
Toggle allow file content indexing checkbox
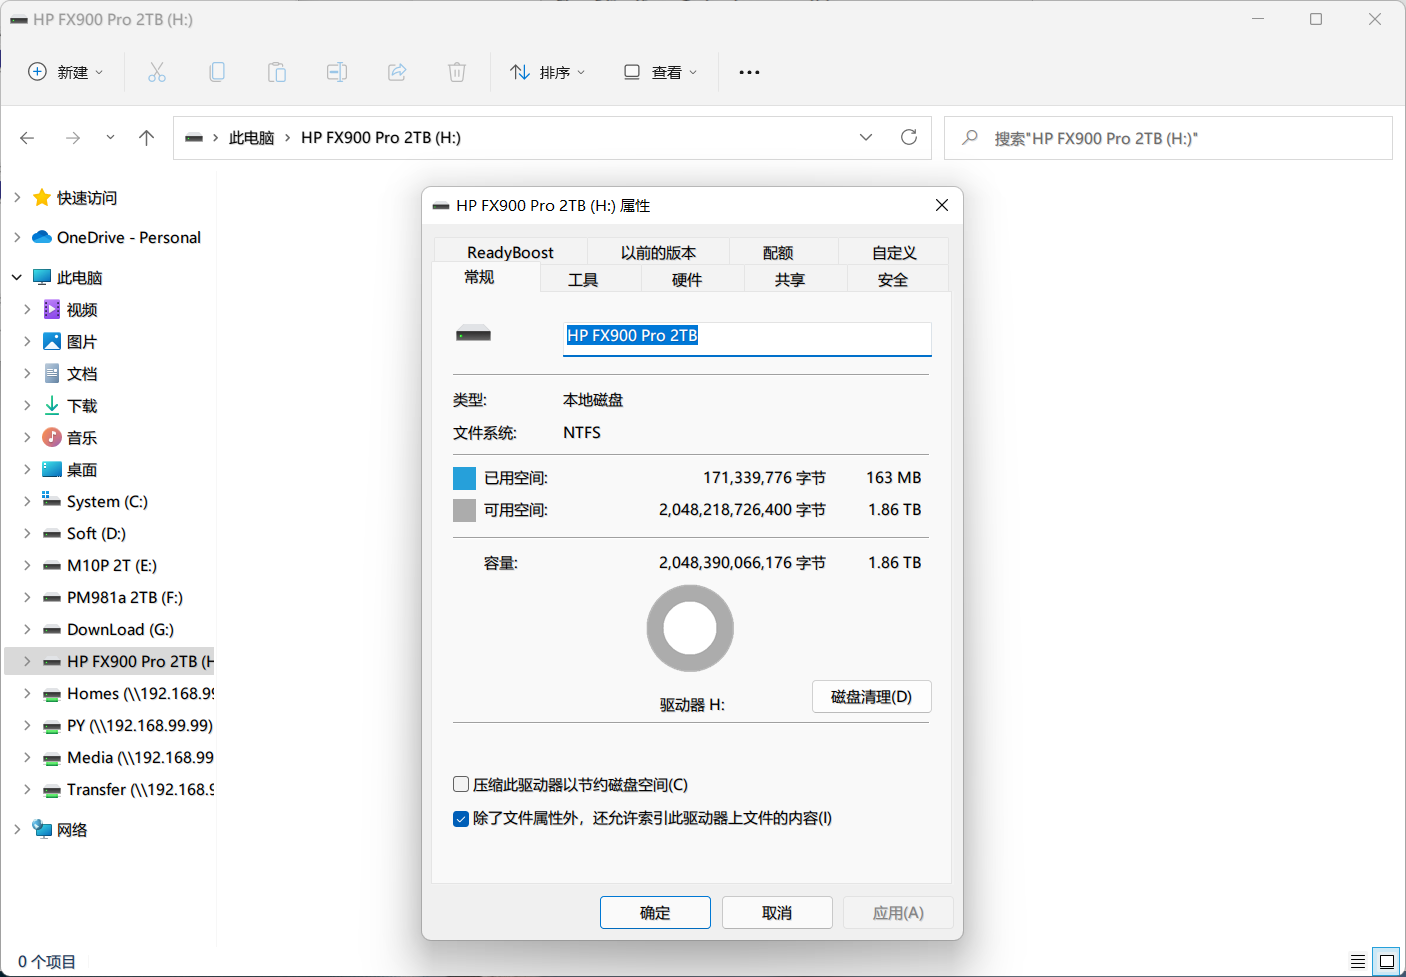[461, 819]
